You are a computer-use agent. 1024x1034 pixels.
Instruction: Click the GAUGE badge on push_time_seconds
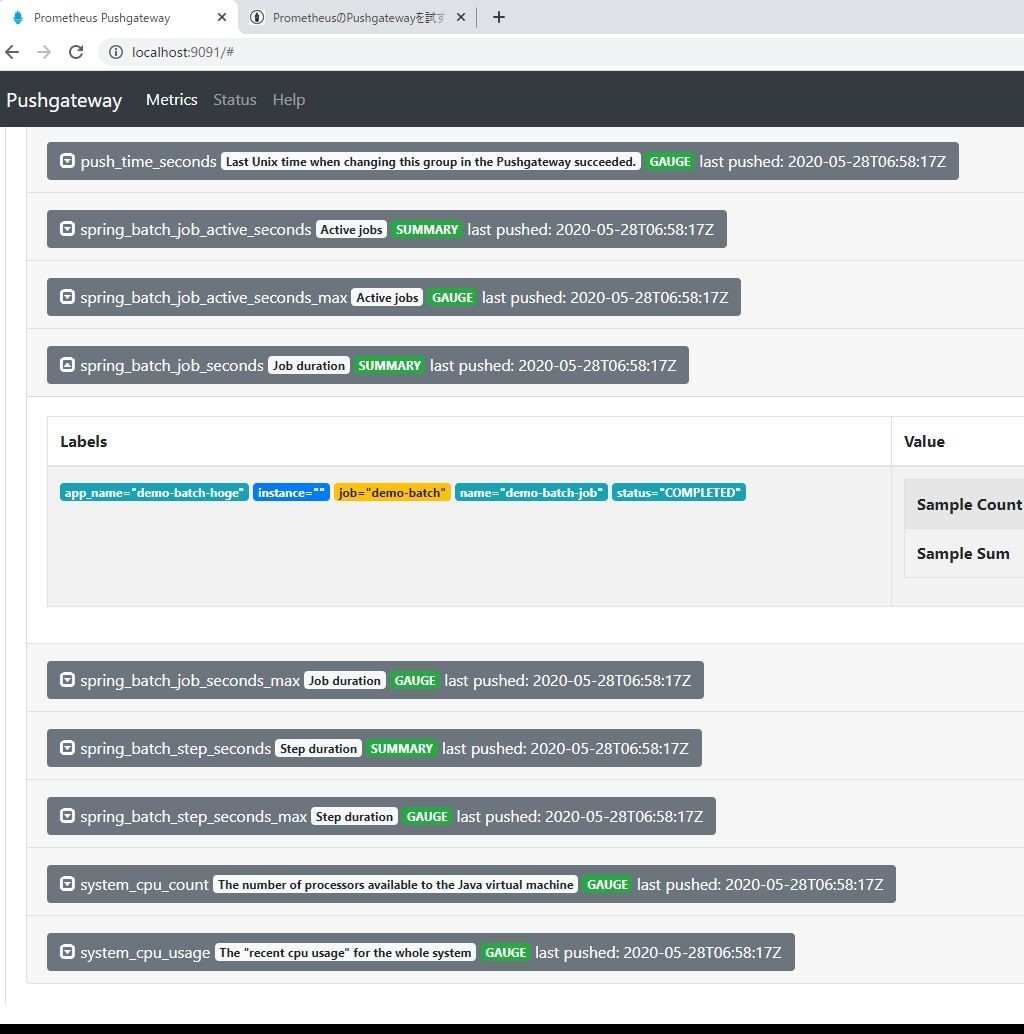pos(670,162)
